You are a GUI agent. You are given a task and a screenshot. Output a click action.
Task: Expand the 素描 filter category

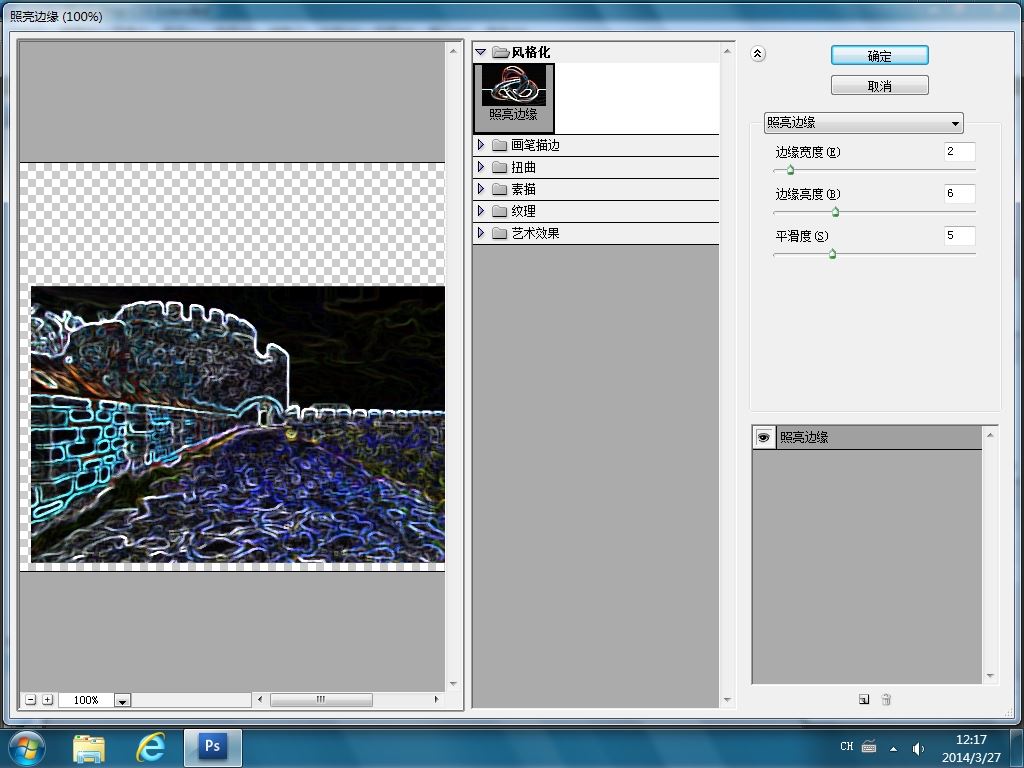[x=481, y=189]
